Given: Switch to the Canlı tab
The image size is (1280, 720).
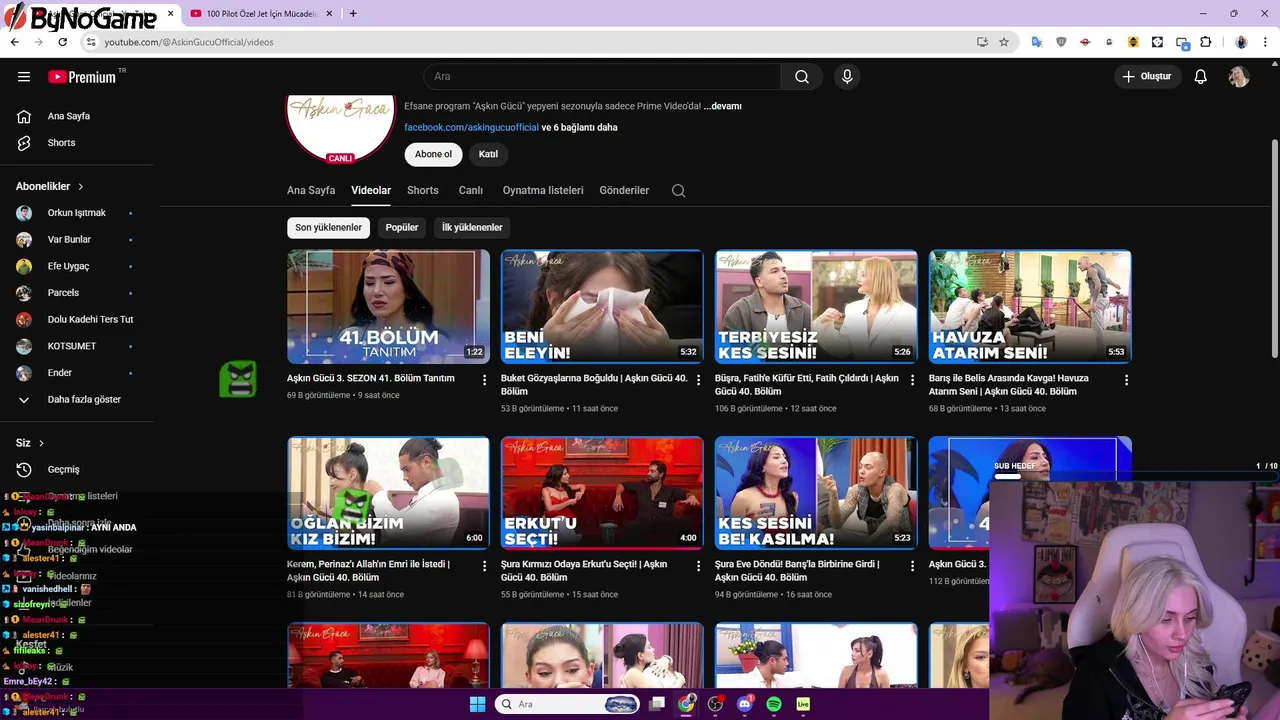Looking at the screenshot, I should tap(471, 191).
